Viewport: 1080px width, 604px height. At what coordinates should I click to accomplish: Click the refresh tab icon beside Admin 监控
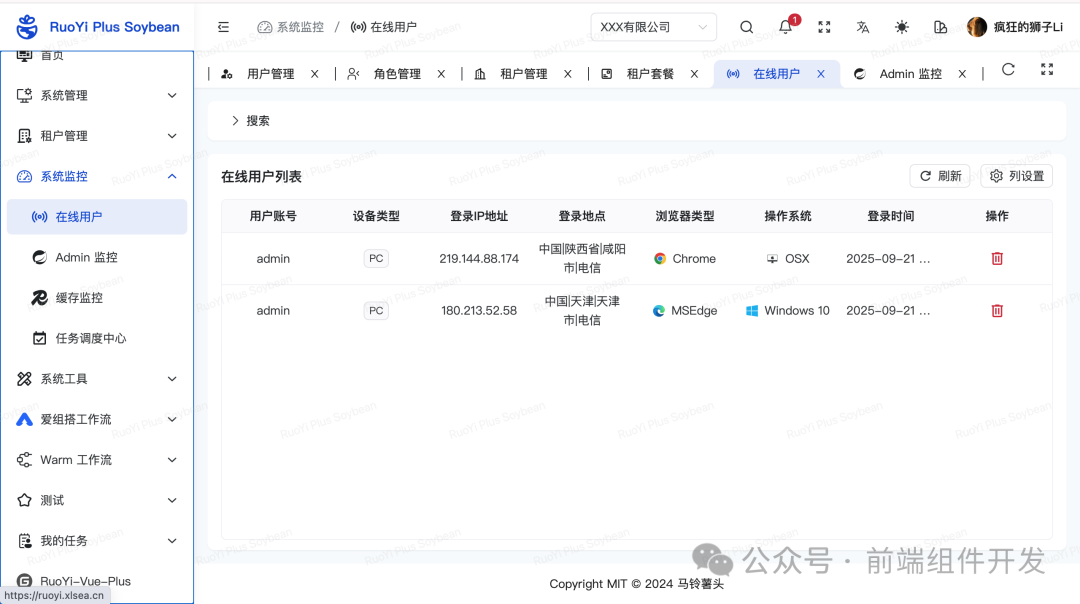[1008, 70]
